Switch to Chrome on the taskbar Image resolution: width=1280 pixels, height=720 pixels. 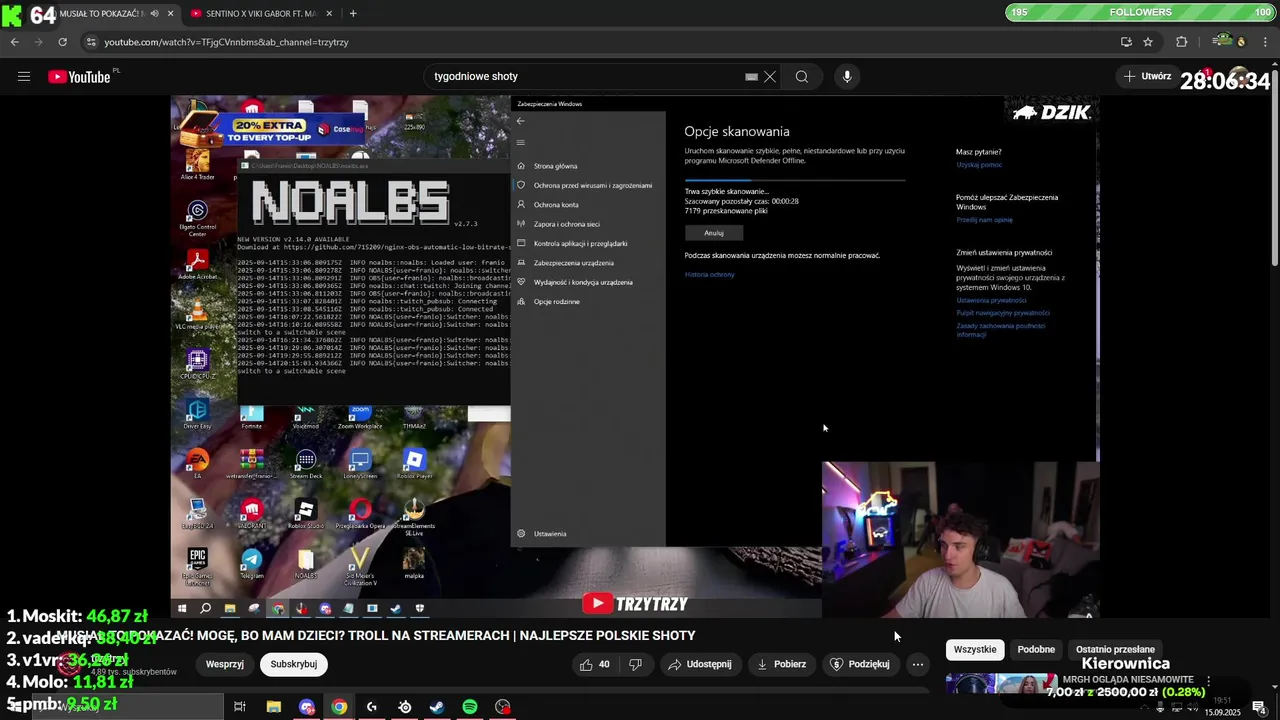(x=339, y=707)
